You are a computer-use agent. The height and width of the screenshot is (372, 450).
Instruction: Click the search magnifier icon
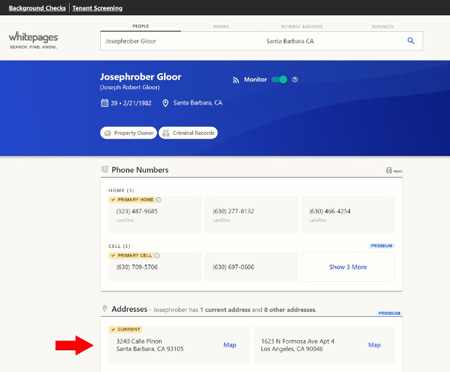(x=411, y=41)
